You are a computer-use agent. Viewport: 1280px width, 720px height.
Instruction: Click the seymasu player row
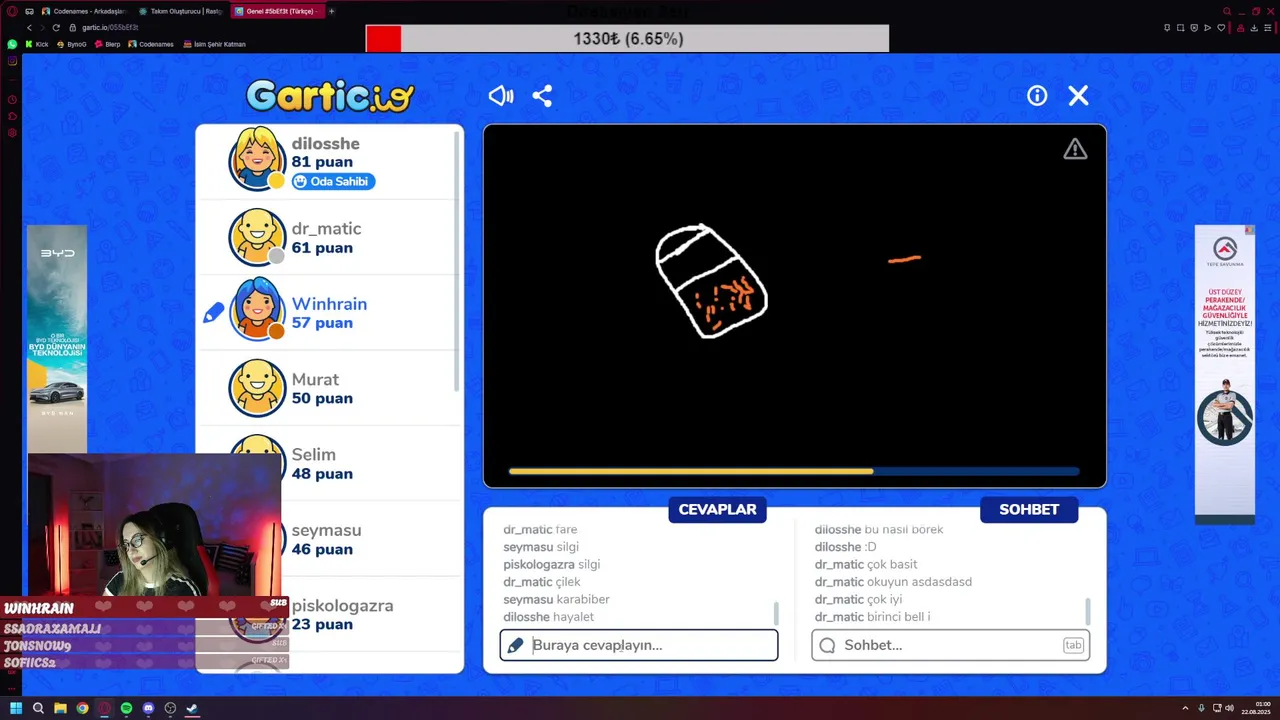(x=329, y=539)
